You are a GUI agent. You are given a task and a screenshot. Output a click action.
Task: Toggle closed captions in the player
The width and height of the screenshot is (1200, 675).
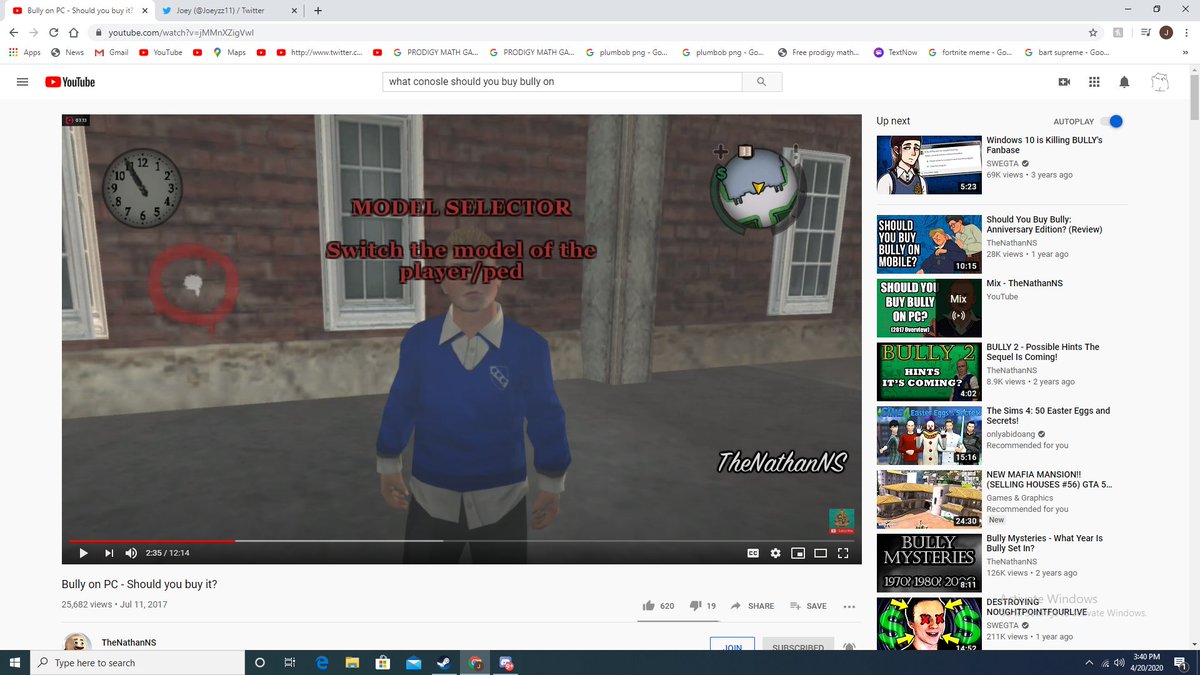pos(753,553)
